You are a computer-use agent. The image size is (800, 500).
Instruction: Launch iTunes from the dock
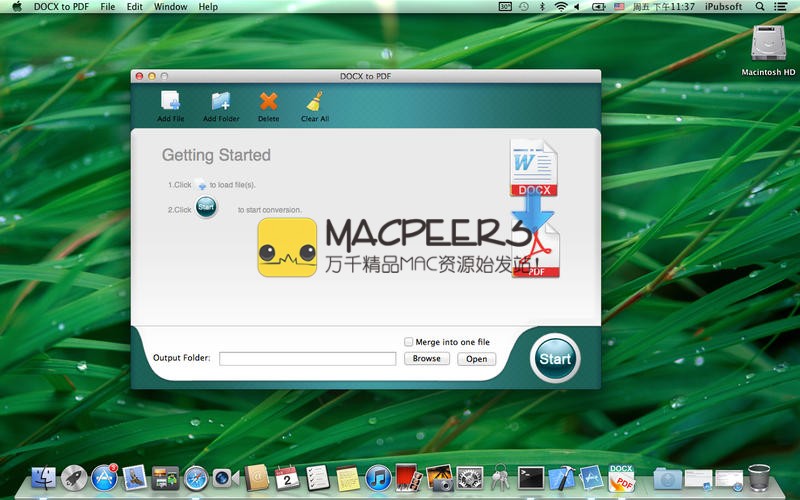[377, 478]
